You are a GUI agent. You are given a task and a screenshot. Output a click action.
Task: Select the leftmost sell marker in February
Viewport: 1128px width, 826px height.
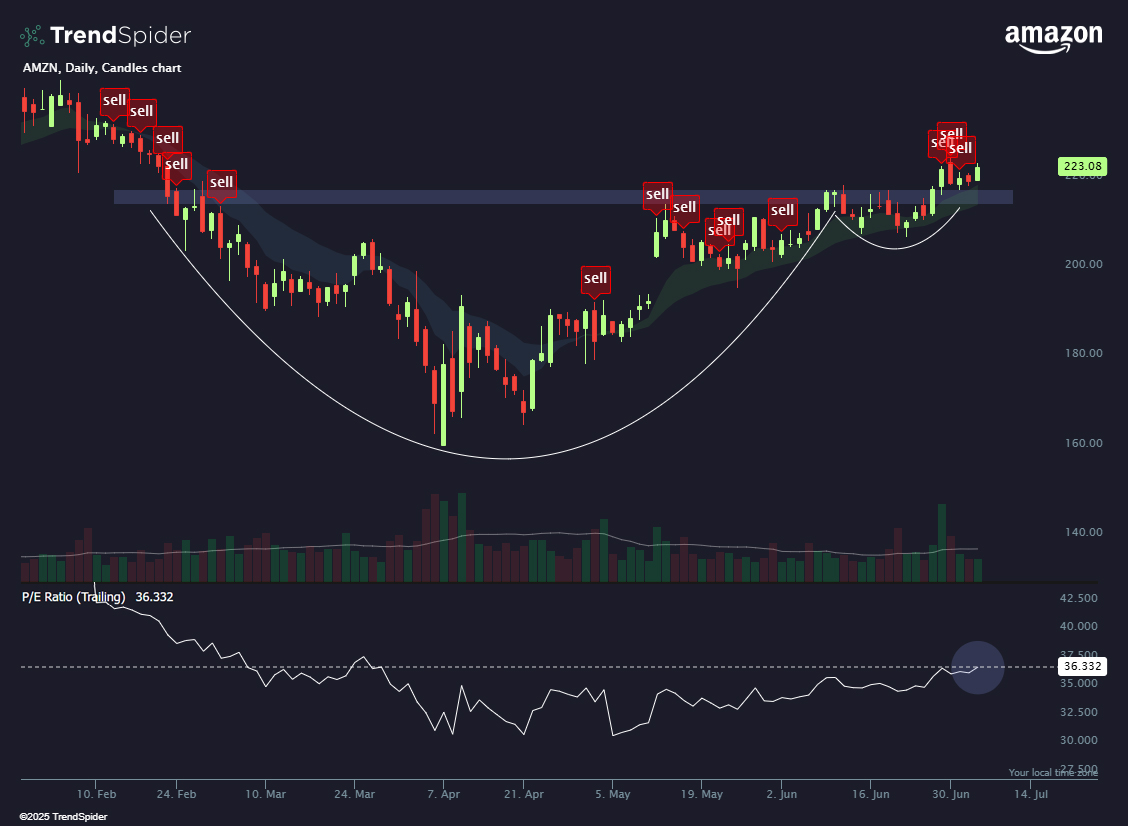click(x=114, y=101)
